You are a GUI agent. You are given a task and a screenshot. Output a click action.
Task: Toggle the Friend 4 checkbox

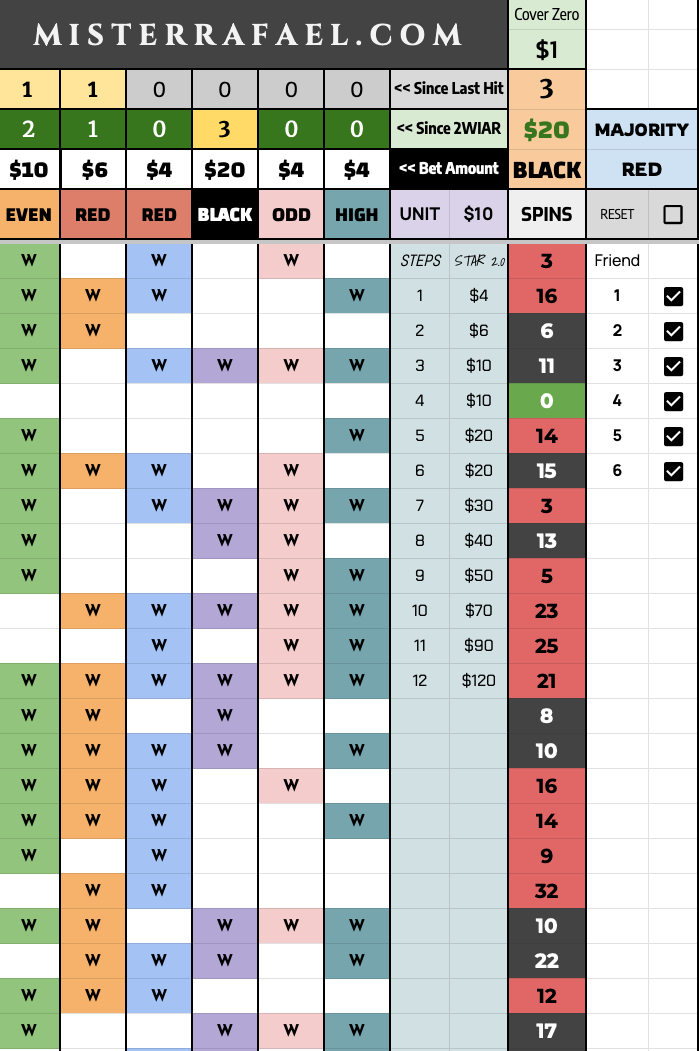[673, 401]
